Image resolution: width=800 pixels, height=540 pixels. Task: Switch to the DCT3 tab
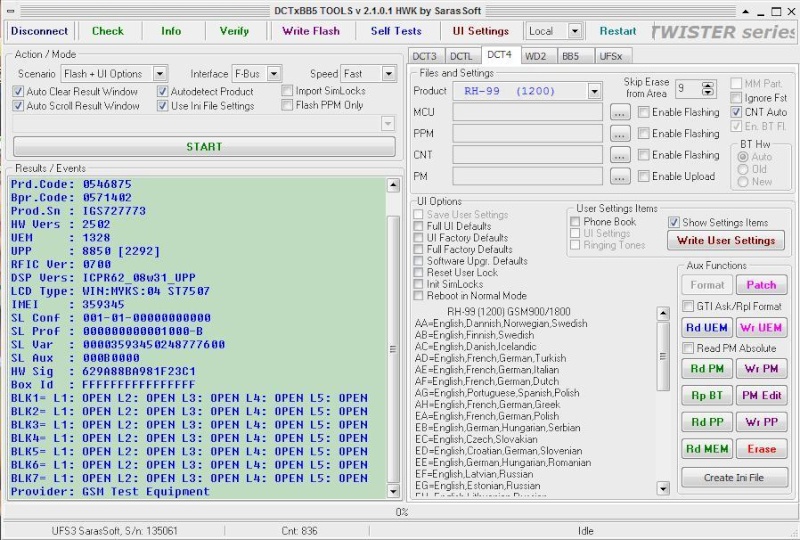(425, 56)
